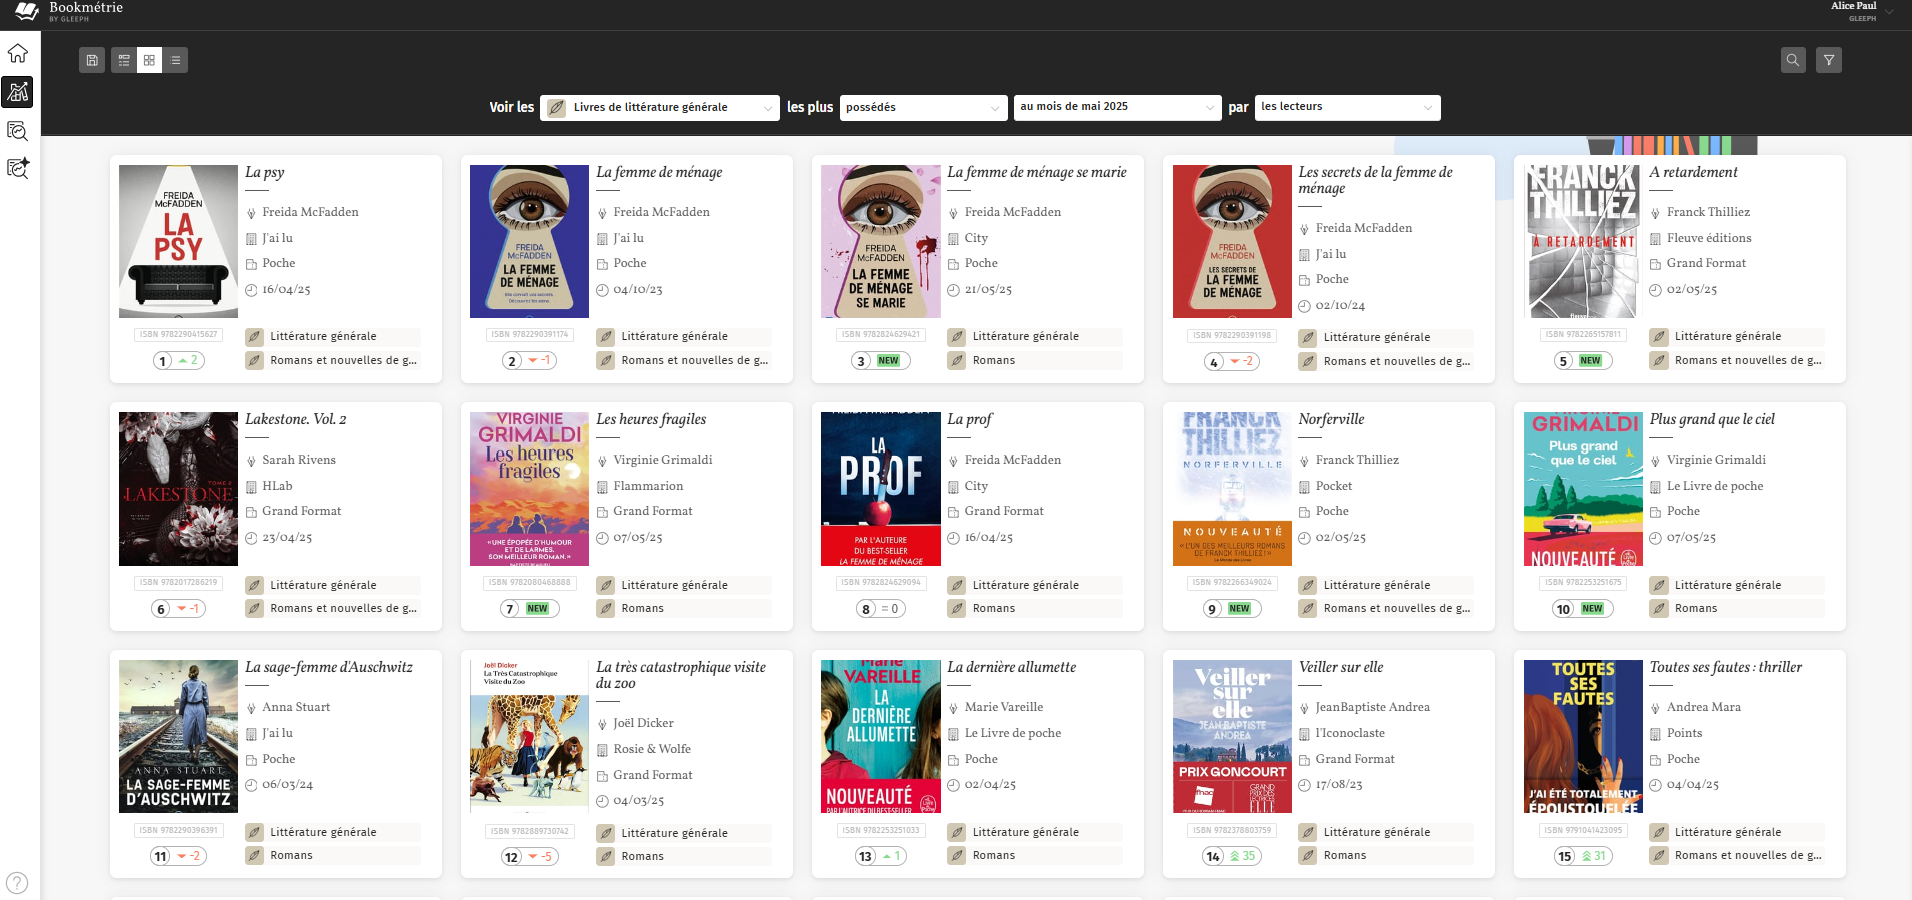Screen dimensions: 1912x900
Task: Open the title 'Les heures fragiles'
Action: tap(651, 419)
